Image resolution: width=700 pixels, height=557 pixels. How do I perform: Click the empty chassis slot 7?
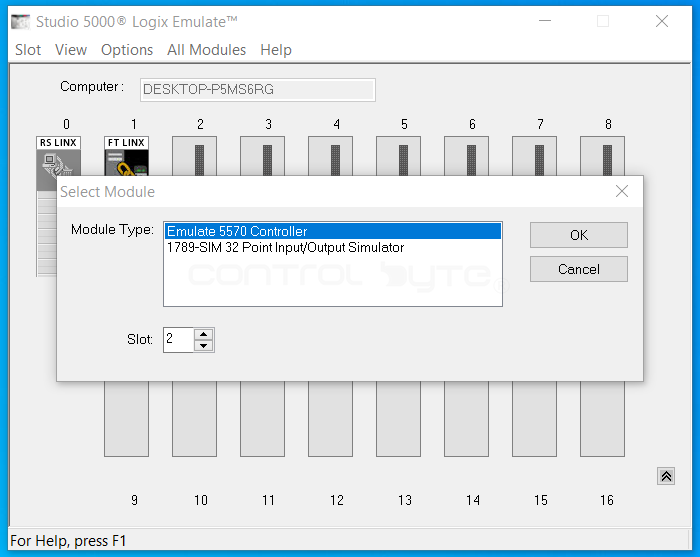pos(534,157)
